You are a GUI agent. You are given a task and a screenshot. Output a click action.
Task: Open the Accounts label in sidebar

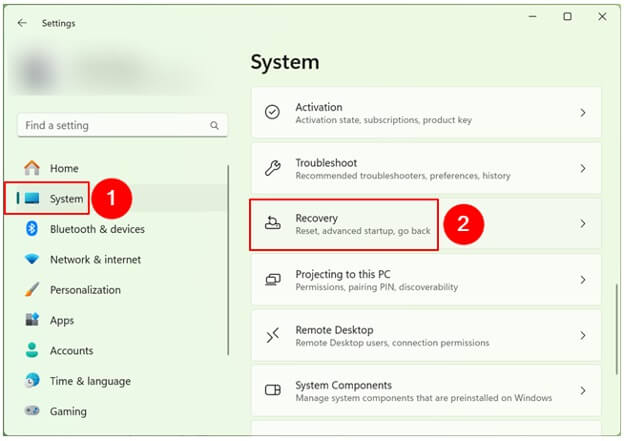pyautogui.click(x=72, y=351)
